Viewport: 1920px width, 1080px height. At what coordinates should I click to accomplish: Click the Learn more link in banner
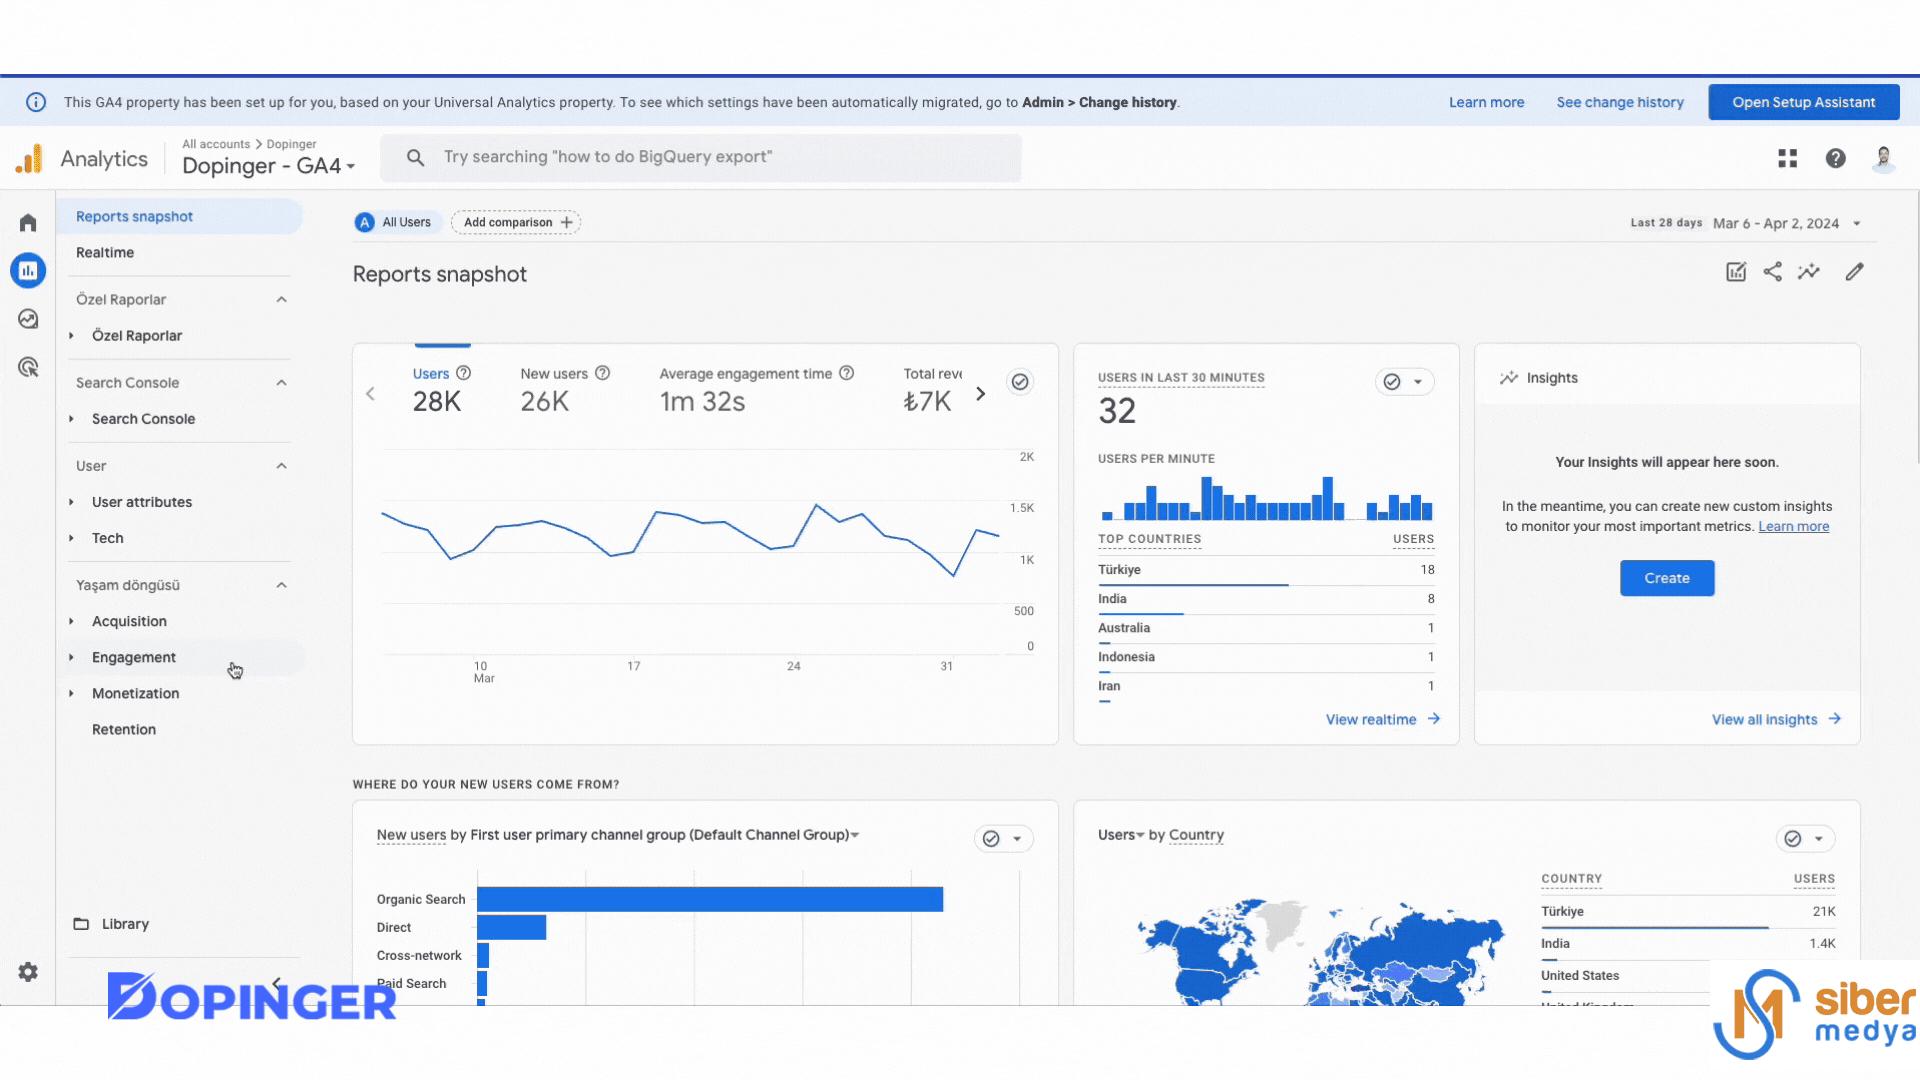coord(1487,102)
